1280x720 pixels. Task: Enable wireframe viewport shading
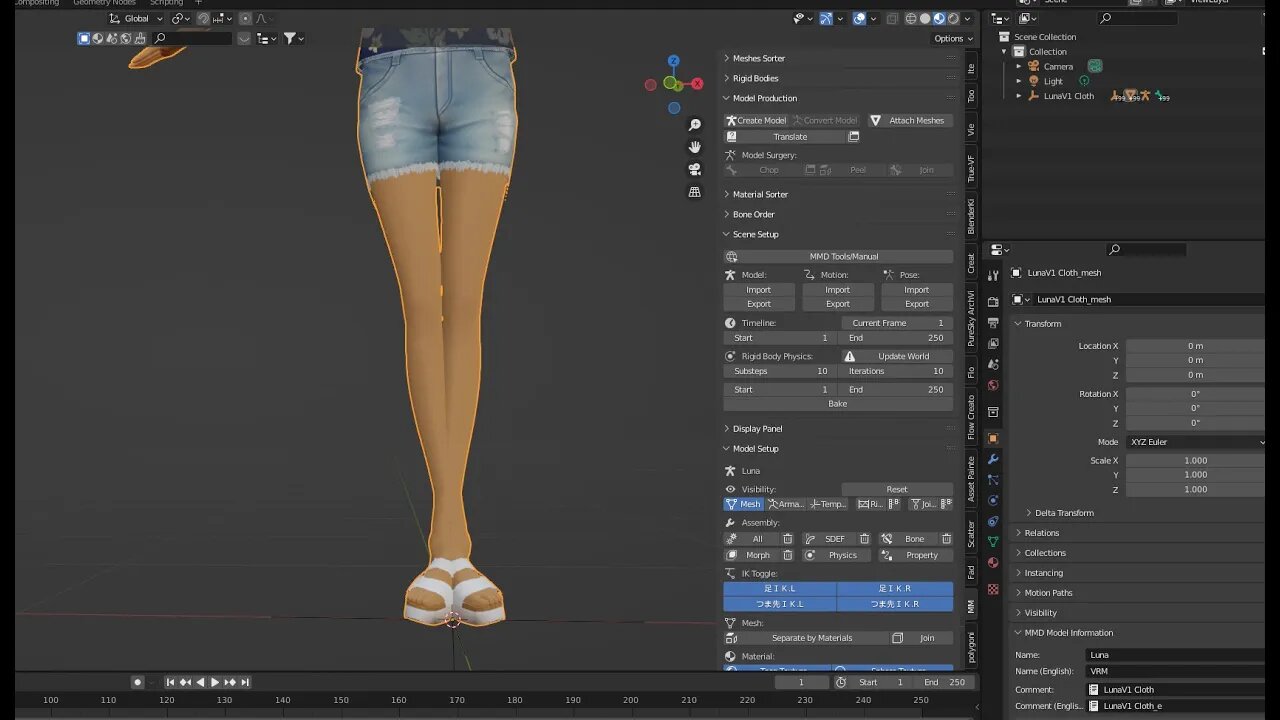pyautogui.click(x=911, y=18)
